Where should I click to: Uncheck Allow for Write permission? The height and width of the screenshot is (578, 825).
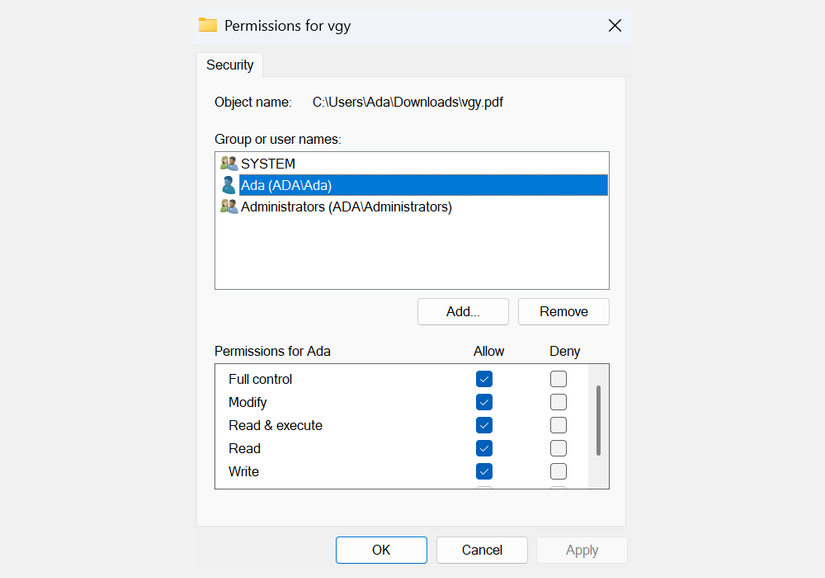click(484, 471)
